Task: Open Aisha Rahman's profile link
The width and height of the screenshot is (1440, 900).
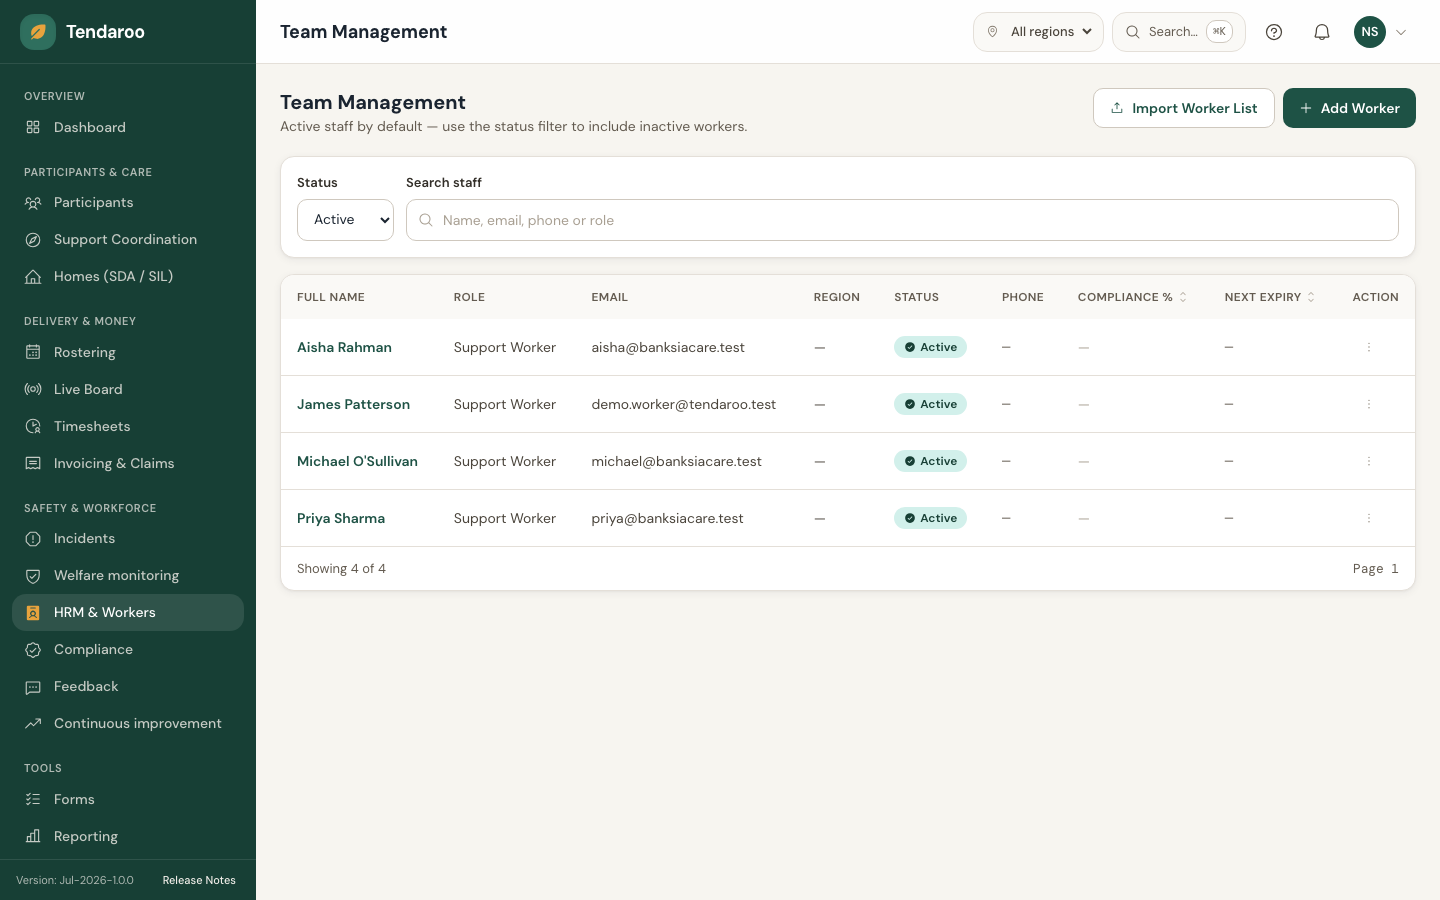Action: [x=344, y=347]
